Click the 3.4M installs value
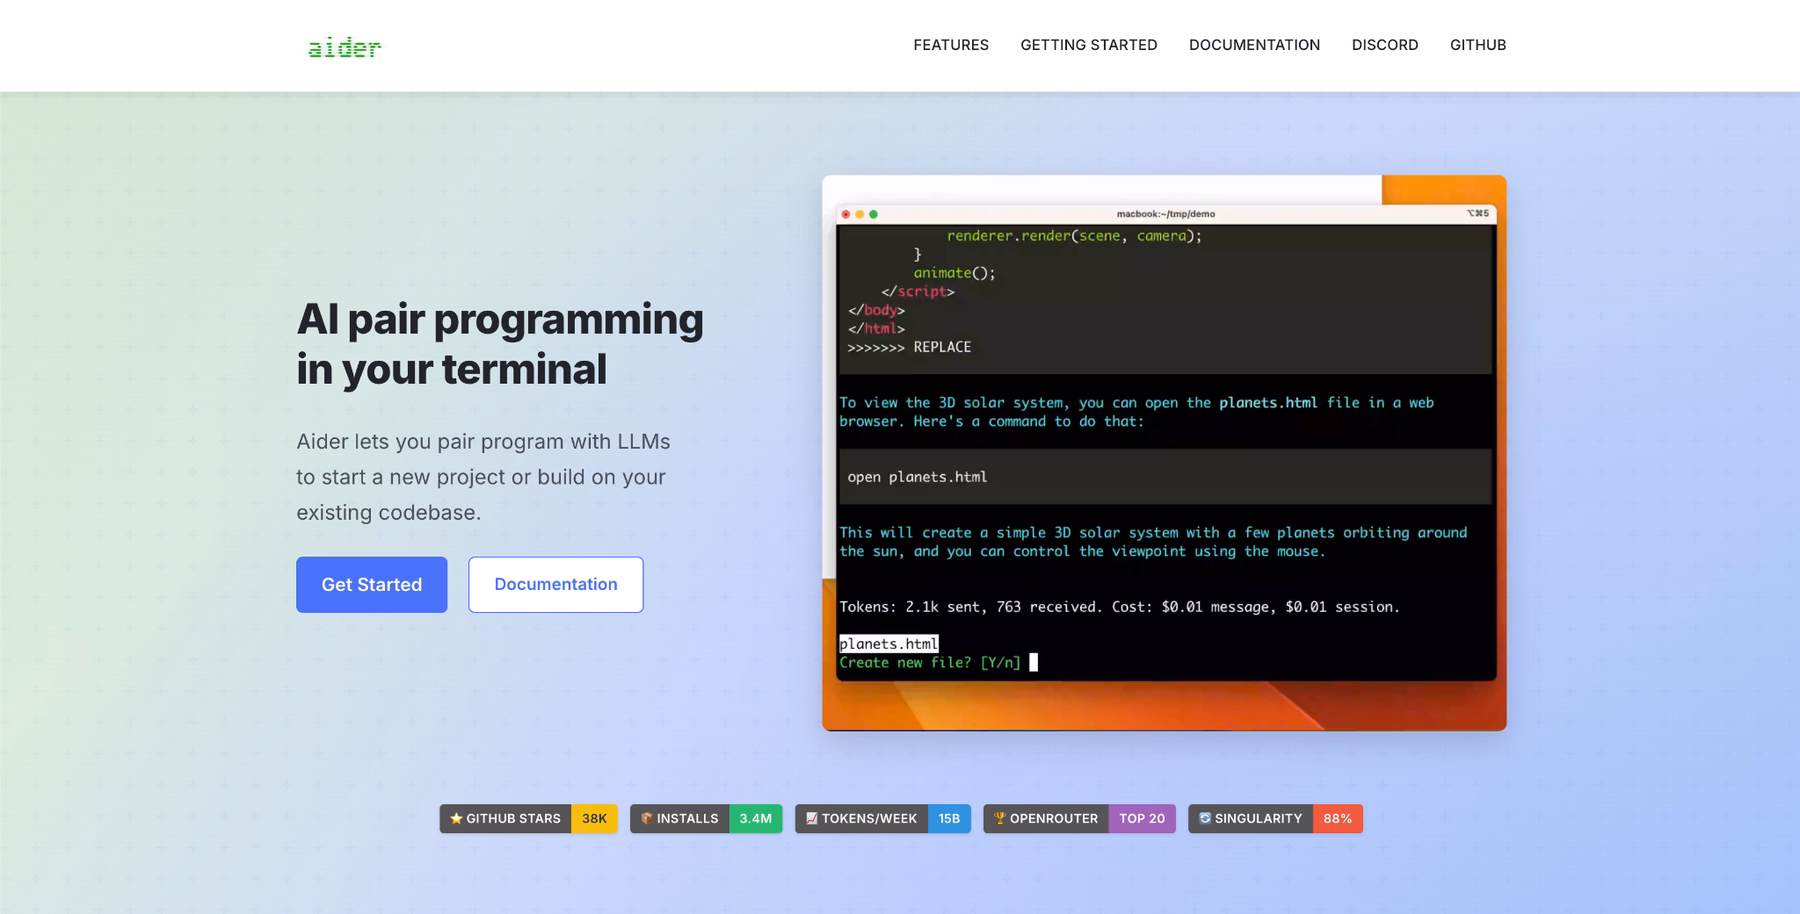 pos(755,818)
